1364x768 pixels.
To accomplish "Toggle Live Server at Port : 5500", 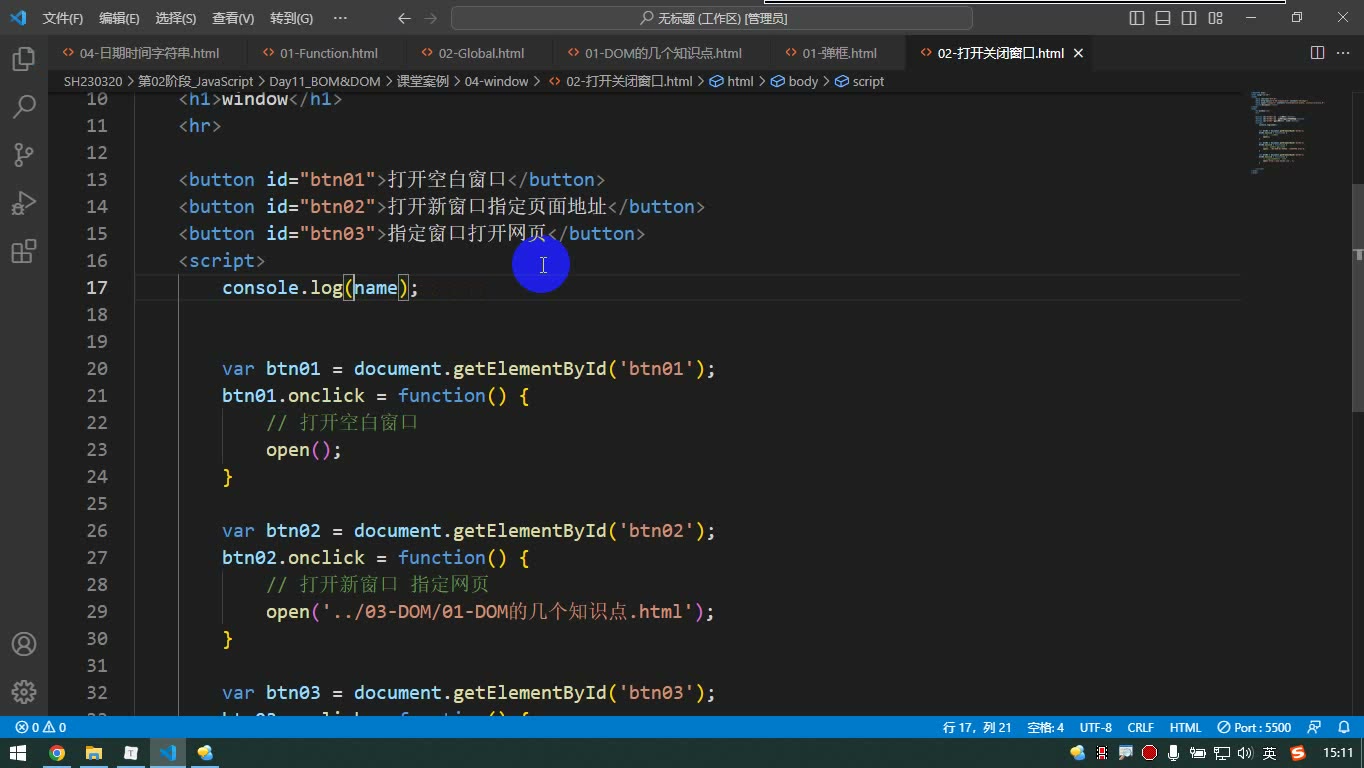I will [1255, 727].
